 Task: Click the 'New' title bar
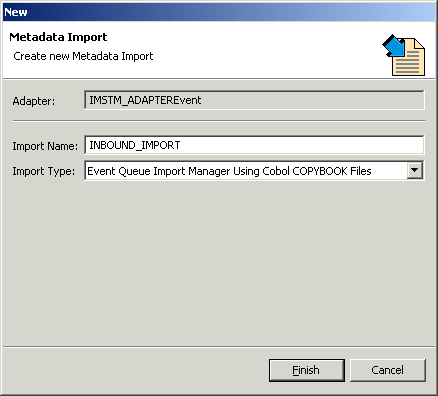219,12
